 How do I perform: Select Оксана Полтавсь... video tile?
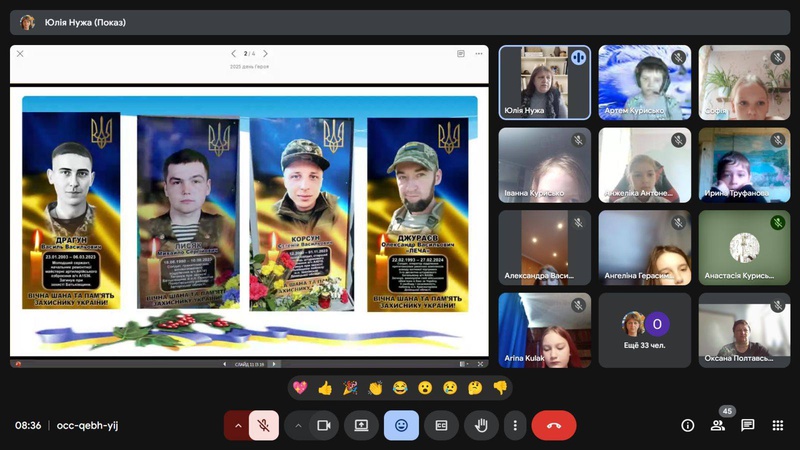point(744,331)
